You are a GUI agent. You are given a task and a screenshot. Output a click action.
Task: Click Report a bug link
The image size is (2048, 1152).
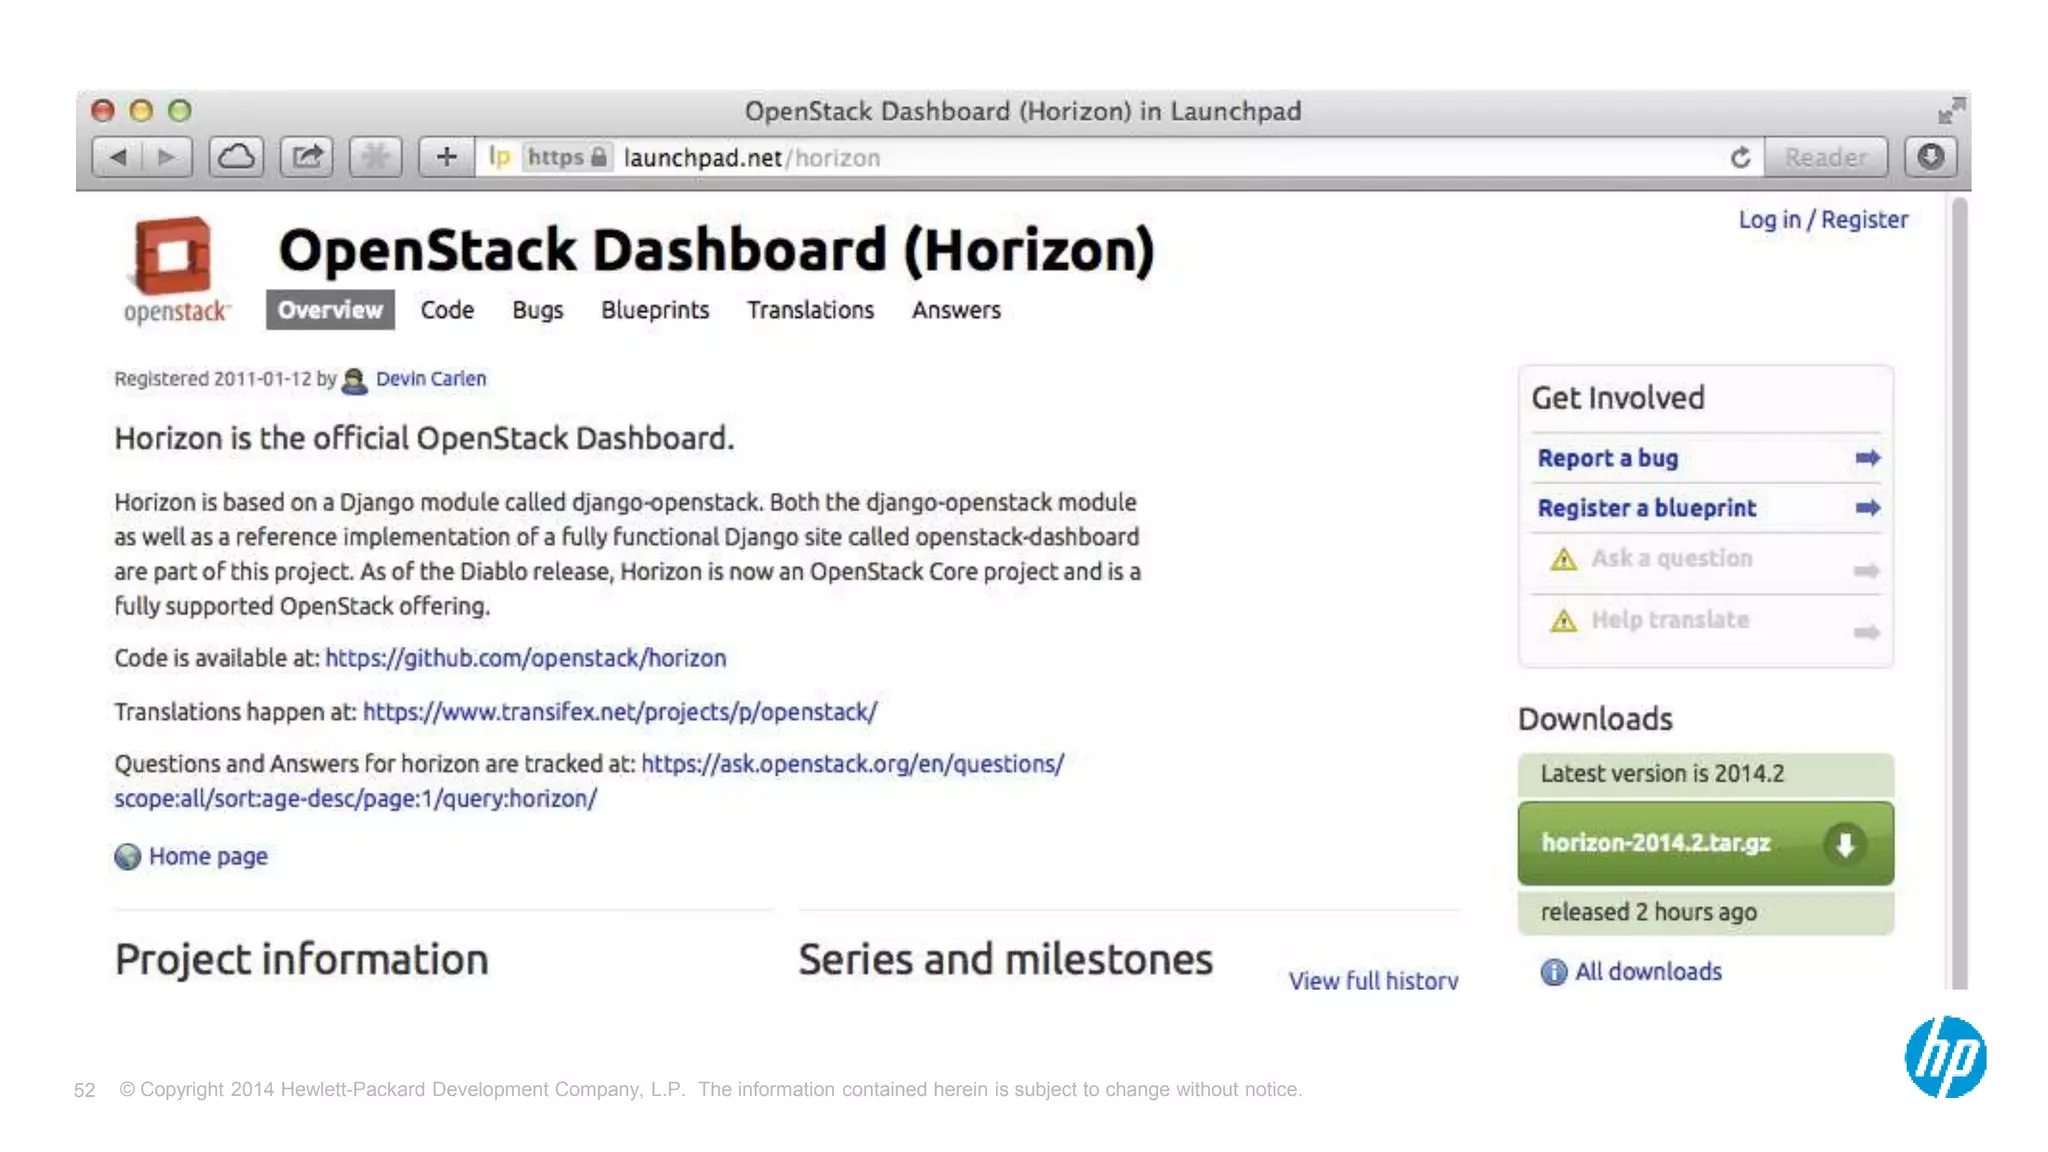pos(1607,458)
